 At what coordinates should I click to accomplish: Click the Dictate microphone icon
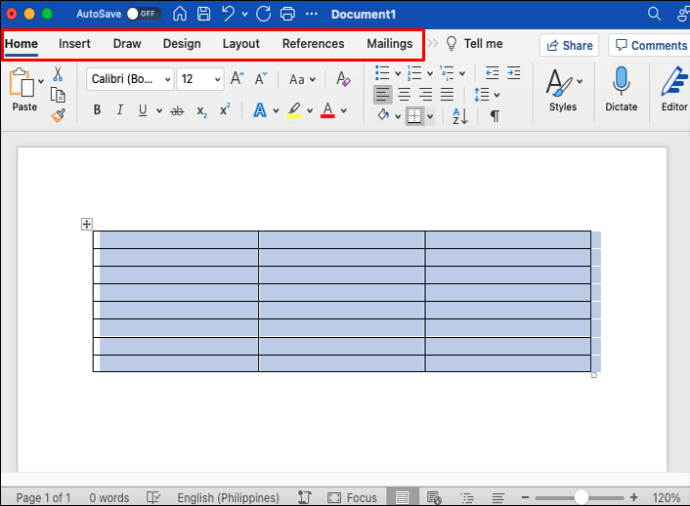pyautogui.click(x=621, y=88)
